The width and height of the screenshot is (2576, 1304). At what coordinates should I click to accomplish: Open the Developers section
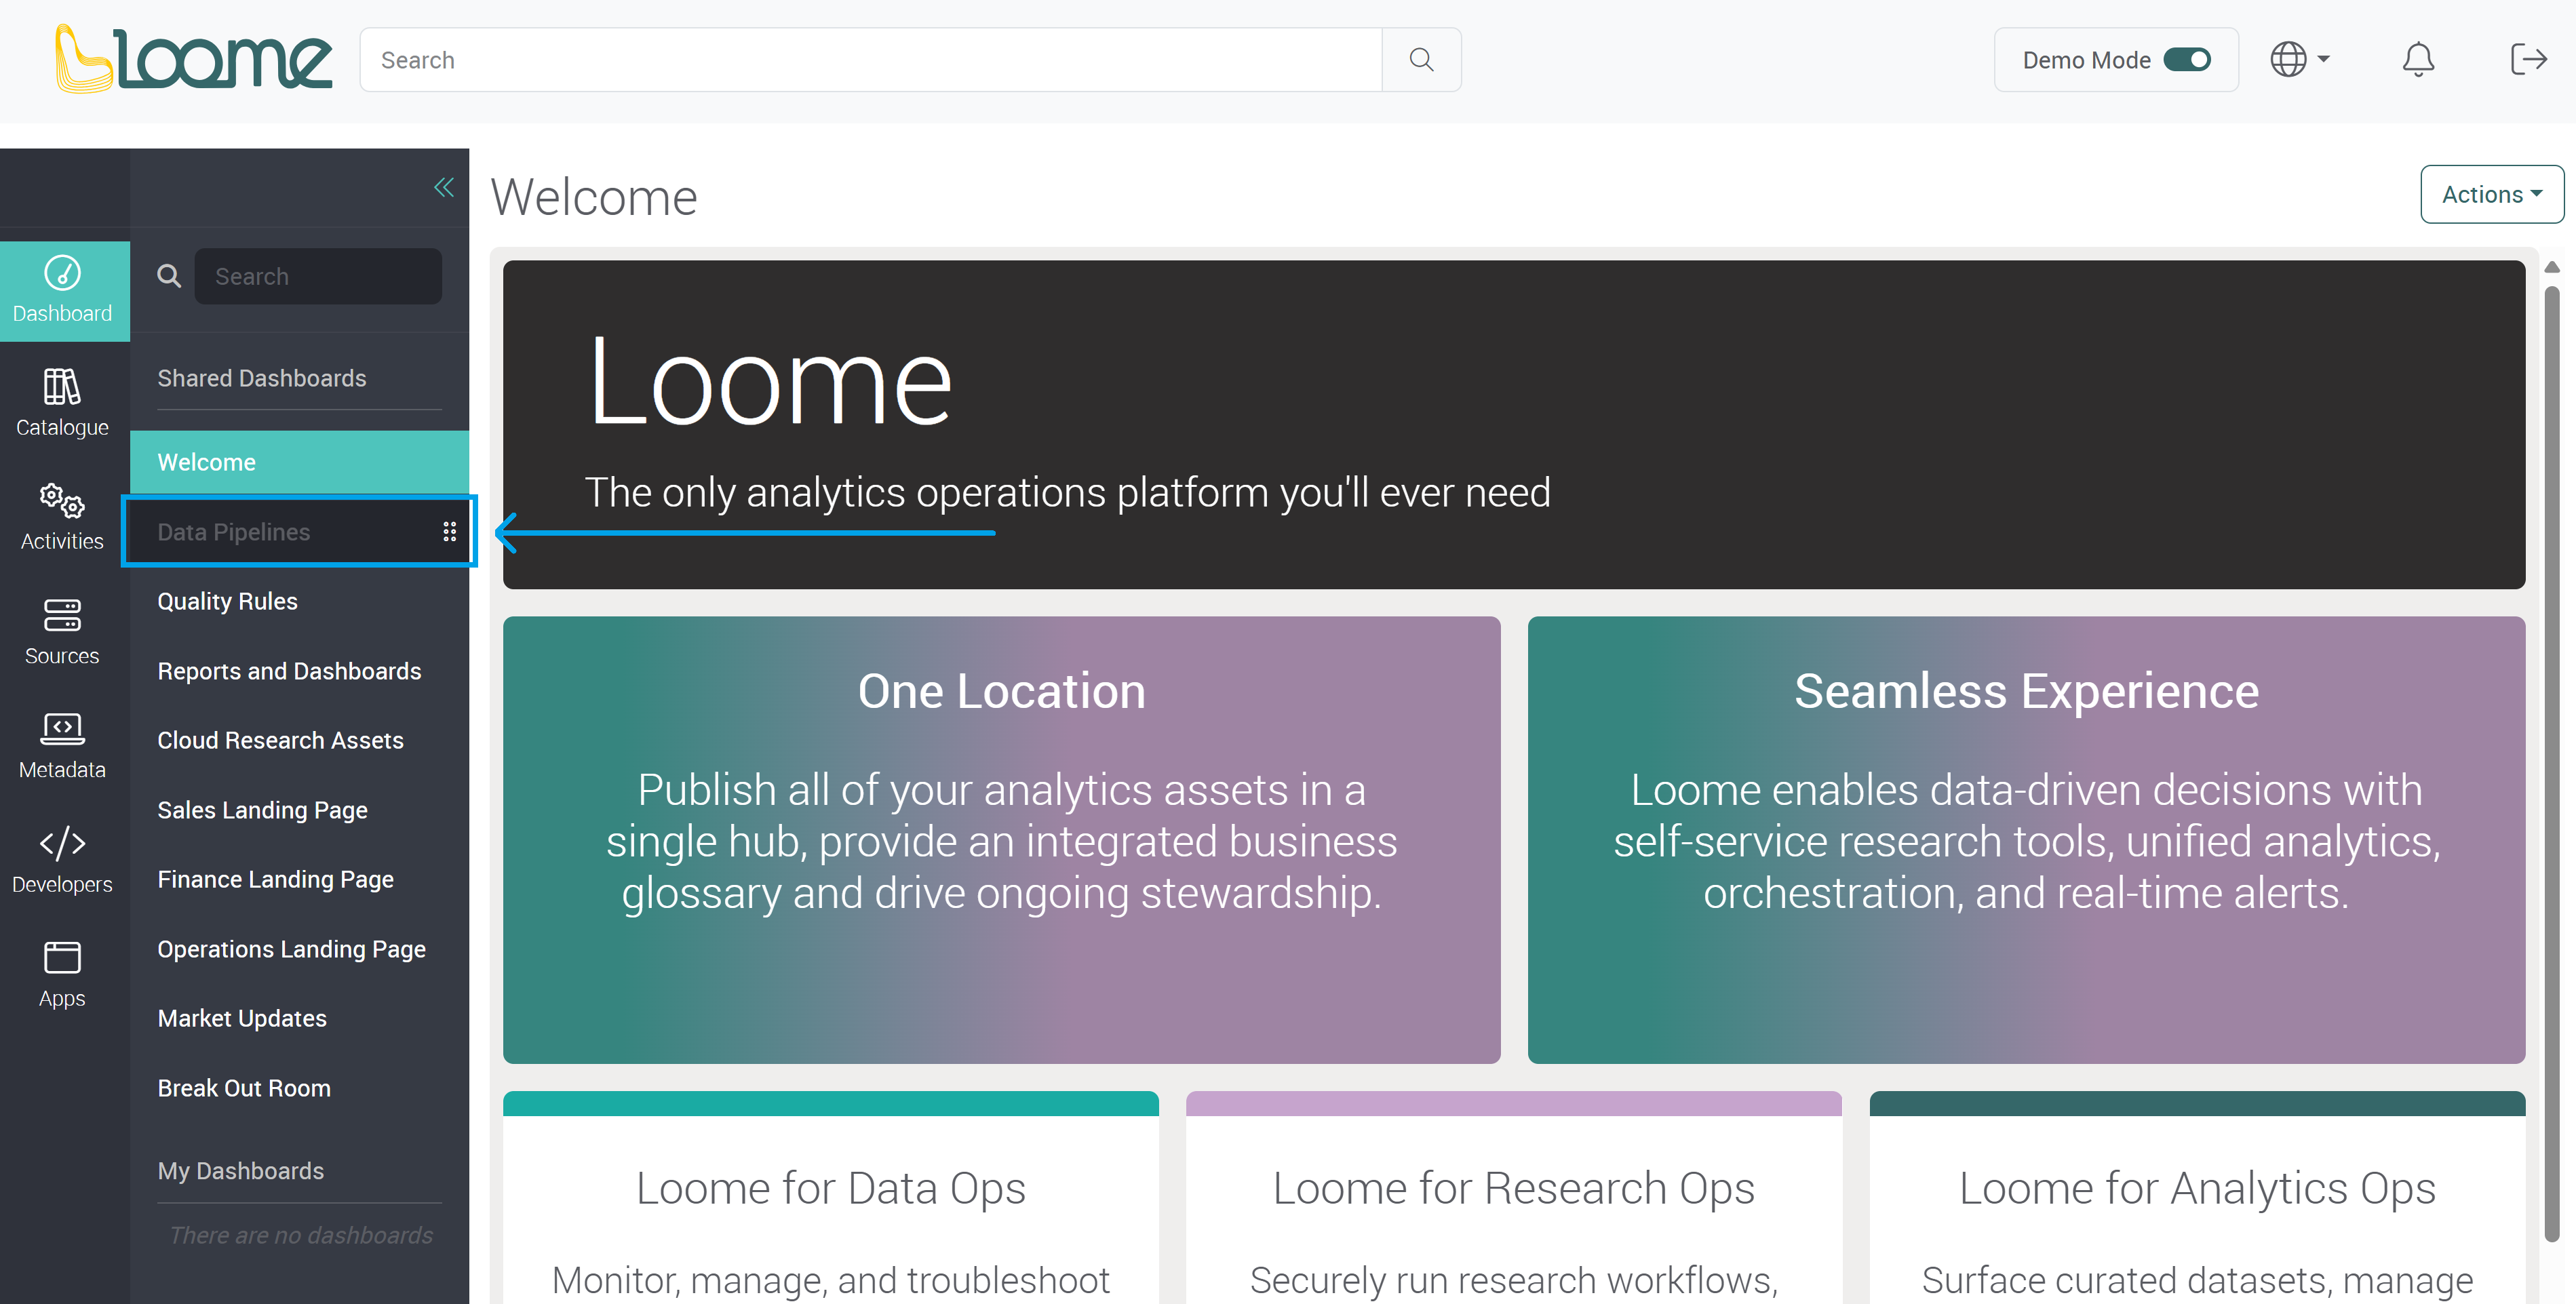click(62, 860)
